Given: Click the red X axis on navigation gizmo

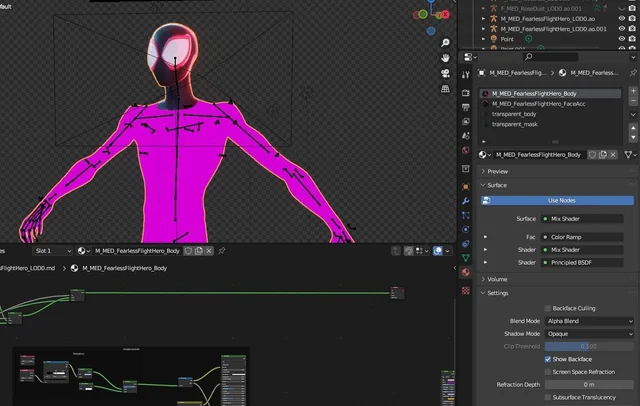Looking at the screenshot, I should click(445, 15).
